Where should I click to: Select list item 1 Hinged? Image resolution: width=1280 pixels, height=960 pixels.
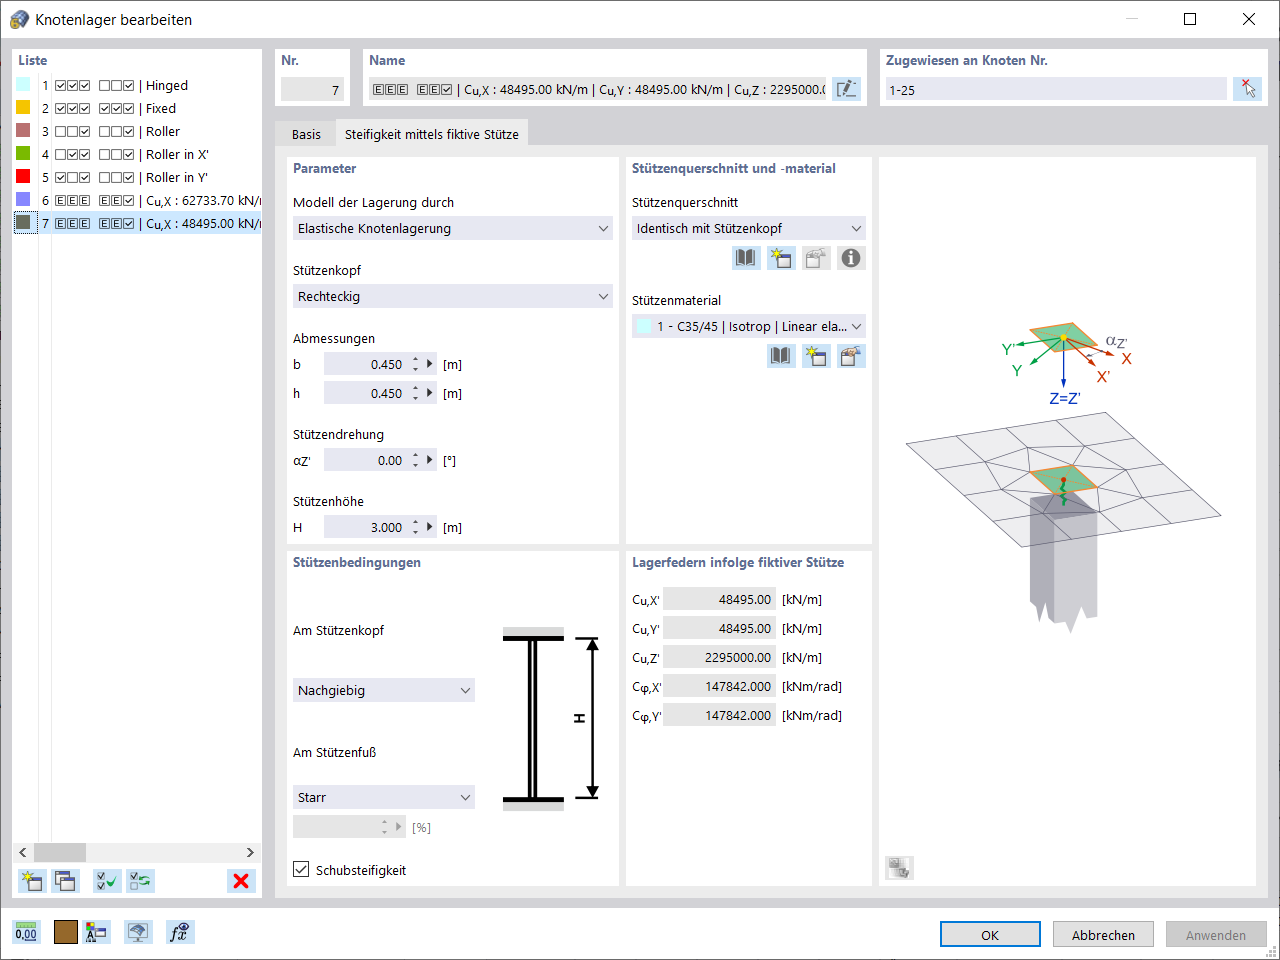click(x=138, y=85)
